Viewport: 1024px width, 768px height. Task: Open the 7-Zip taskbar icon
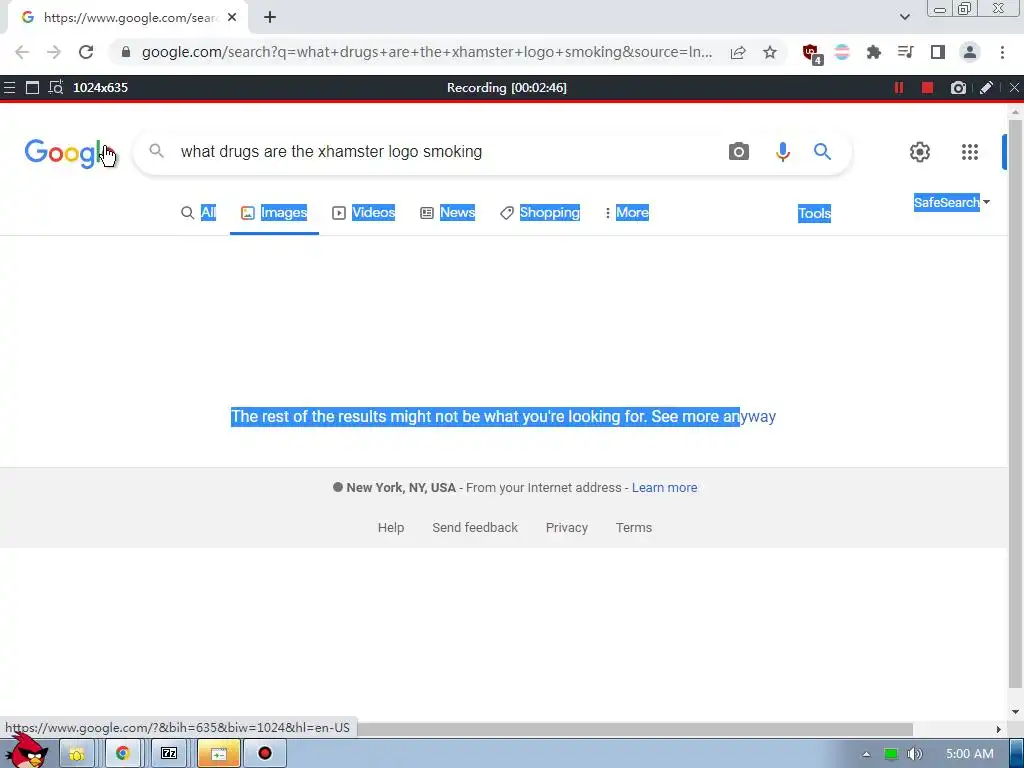point(169,754)
